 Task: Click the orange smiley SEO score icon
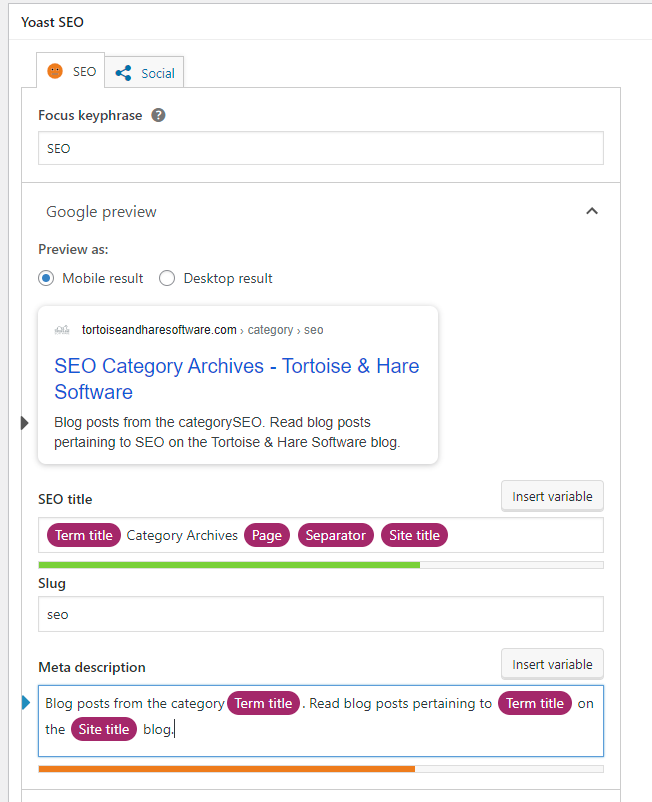coord(55,71)
